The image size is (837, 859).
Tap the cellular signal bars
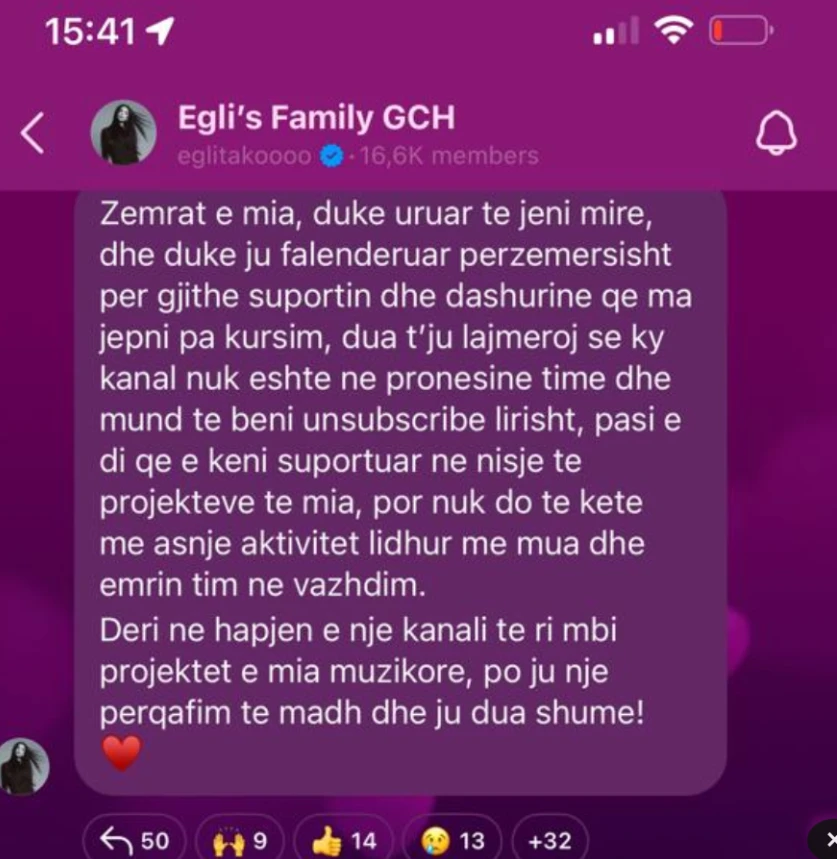(616, 30)
